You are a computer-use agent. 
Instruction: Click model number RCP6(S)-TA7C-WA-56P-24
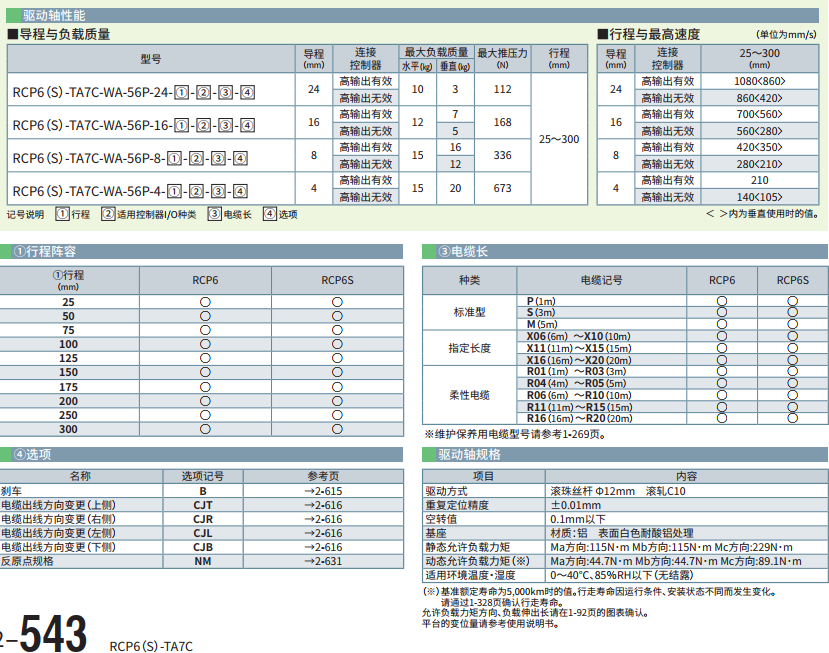point(134,93)
